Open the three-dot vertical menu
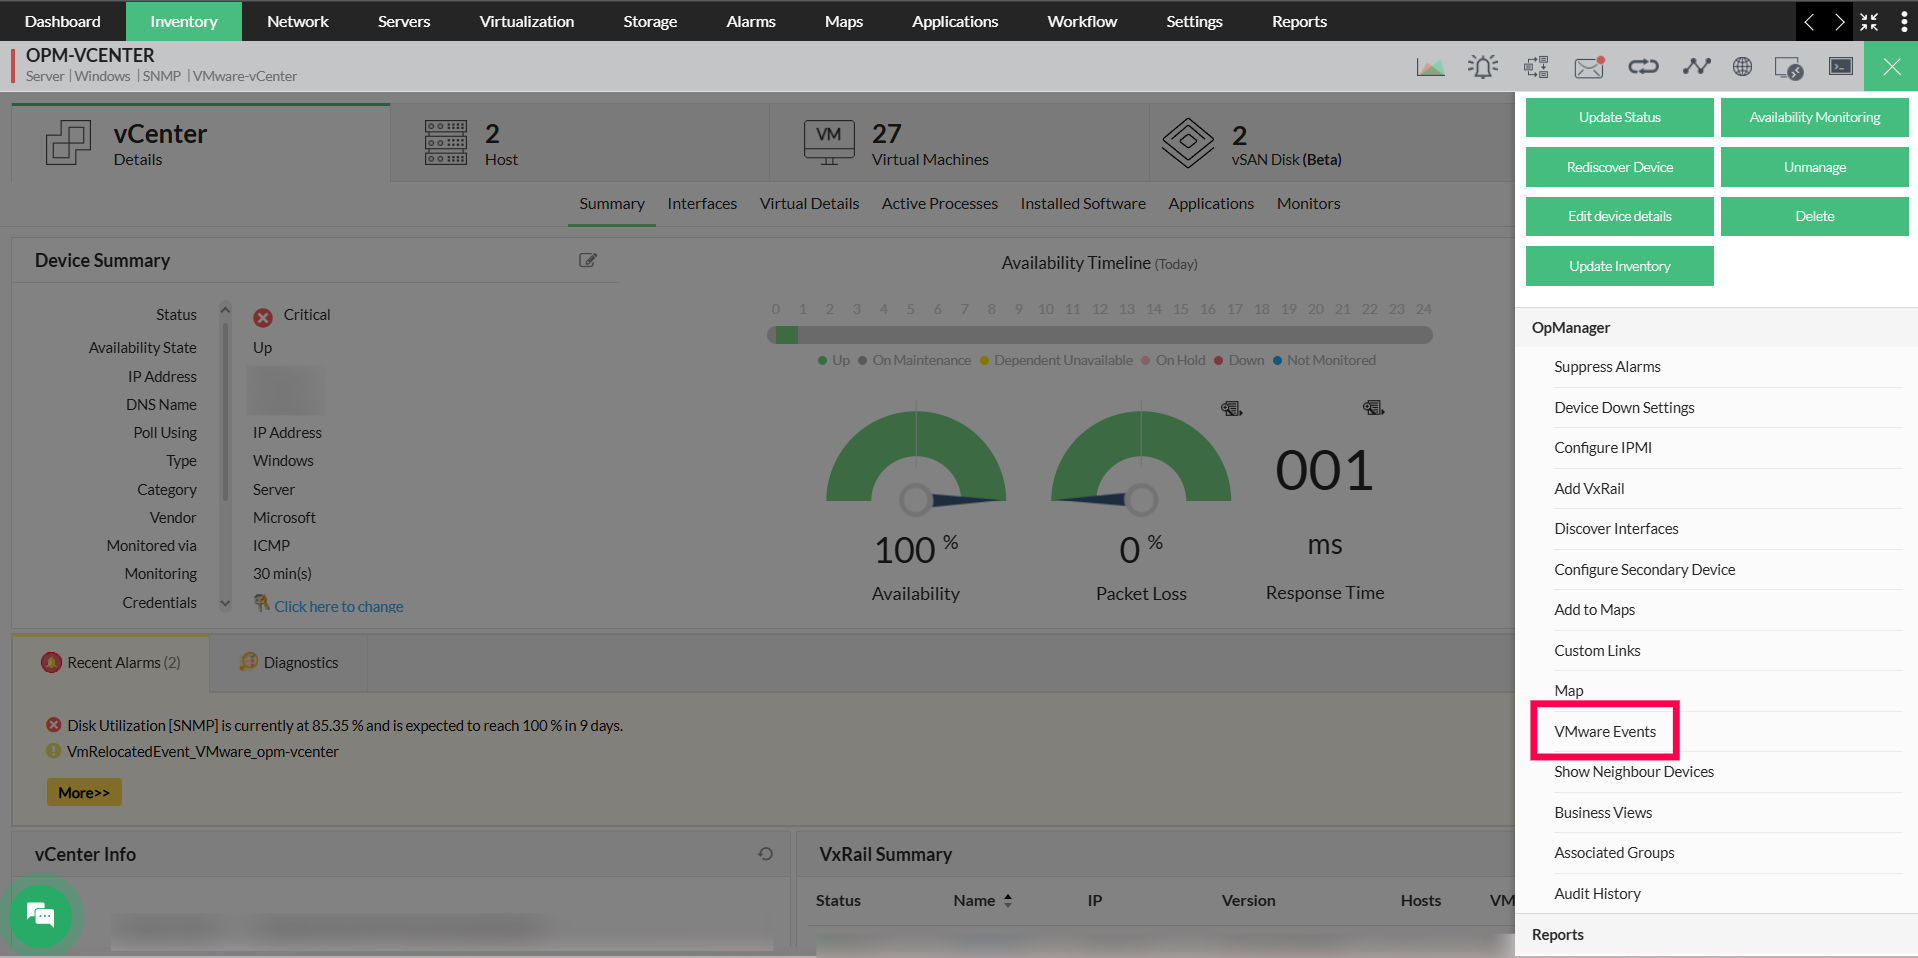Viewport: 1918px width, 958px height. click(1903, 21)
